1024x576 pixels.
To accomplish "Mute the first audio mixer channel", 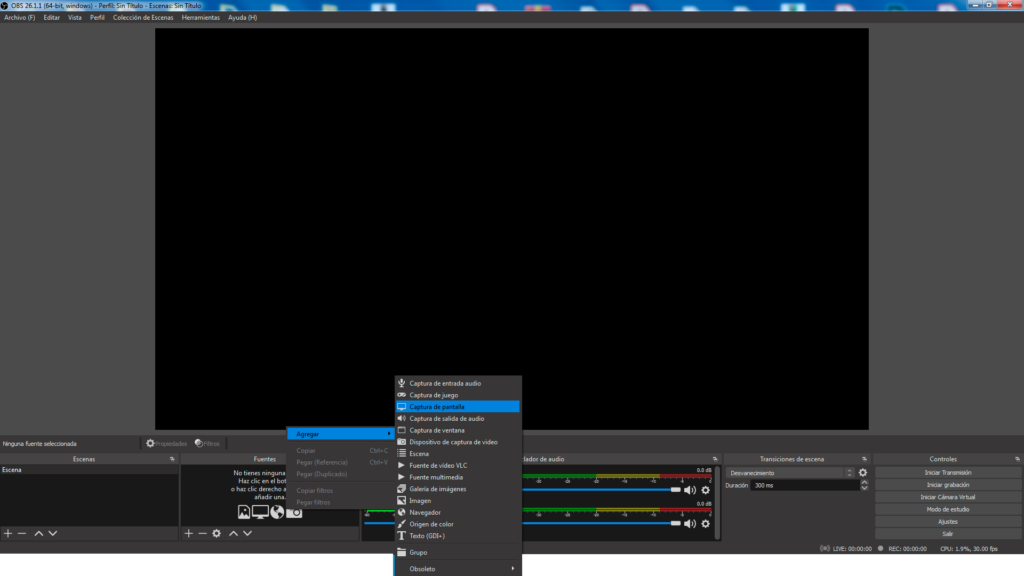I will coord(690,490).
